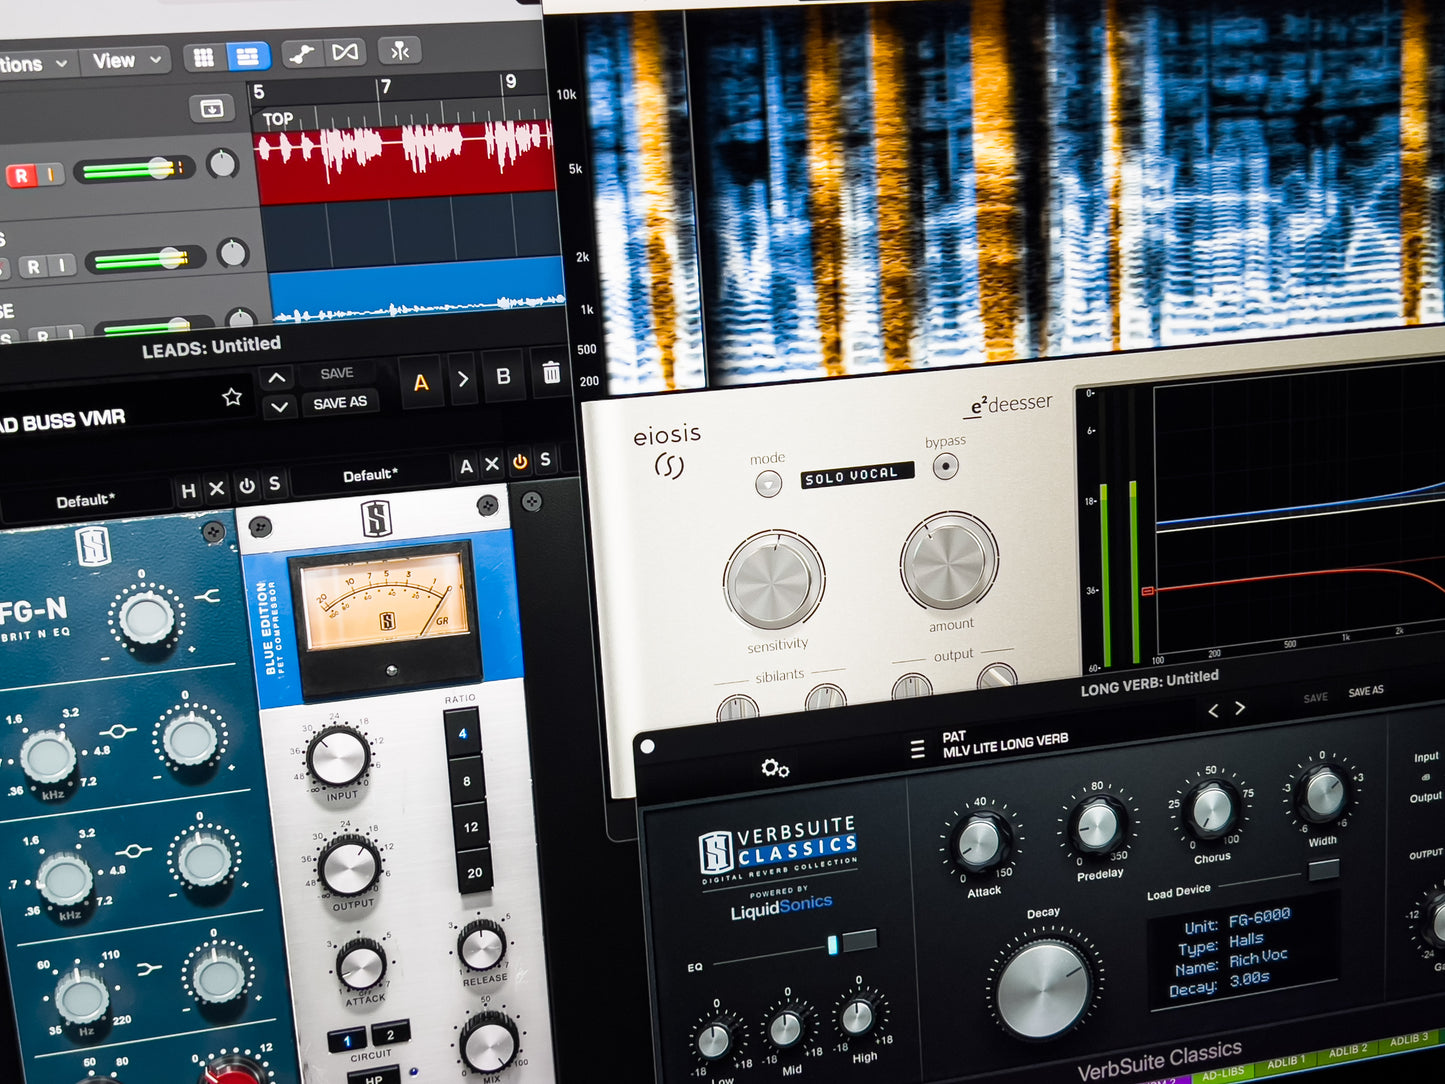Select compressor ratio 8 button
Viewport: 1445px width, 1084px height.
tap(466, 781)
